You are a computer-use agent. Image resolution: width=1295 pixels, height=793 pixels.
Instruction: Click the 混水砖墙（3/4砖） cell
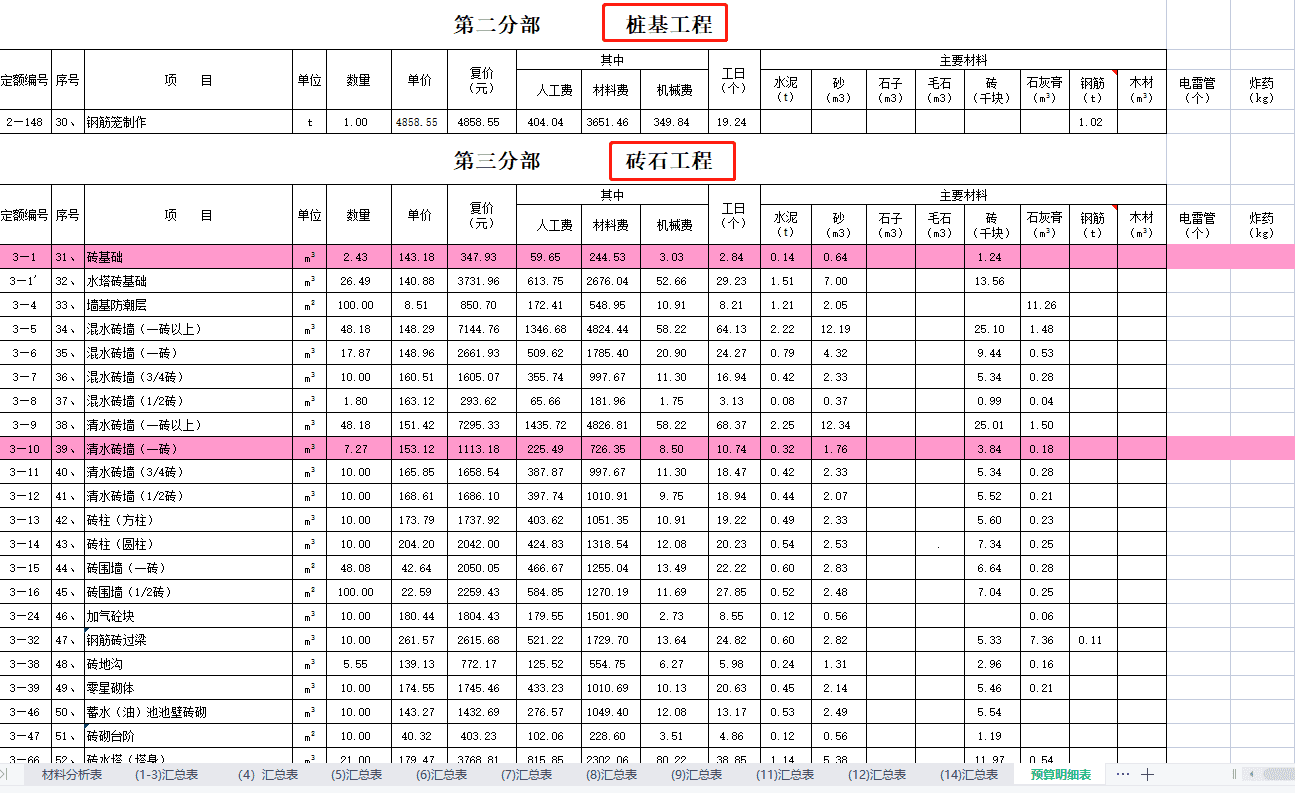coord(187,377)
